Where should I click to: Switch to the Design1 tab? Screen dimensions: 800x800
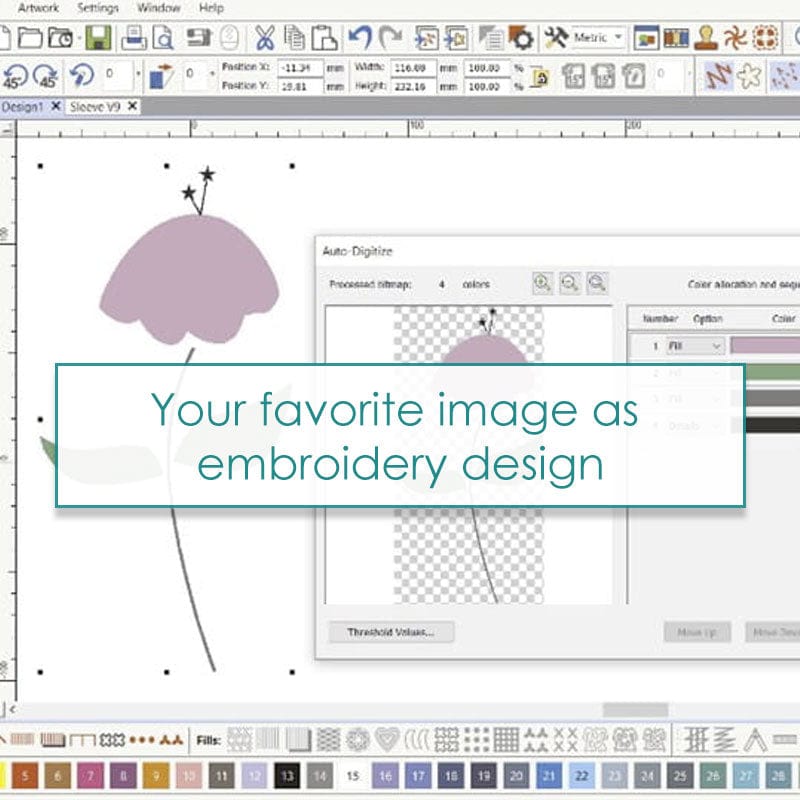click(x=22, y=106)
